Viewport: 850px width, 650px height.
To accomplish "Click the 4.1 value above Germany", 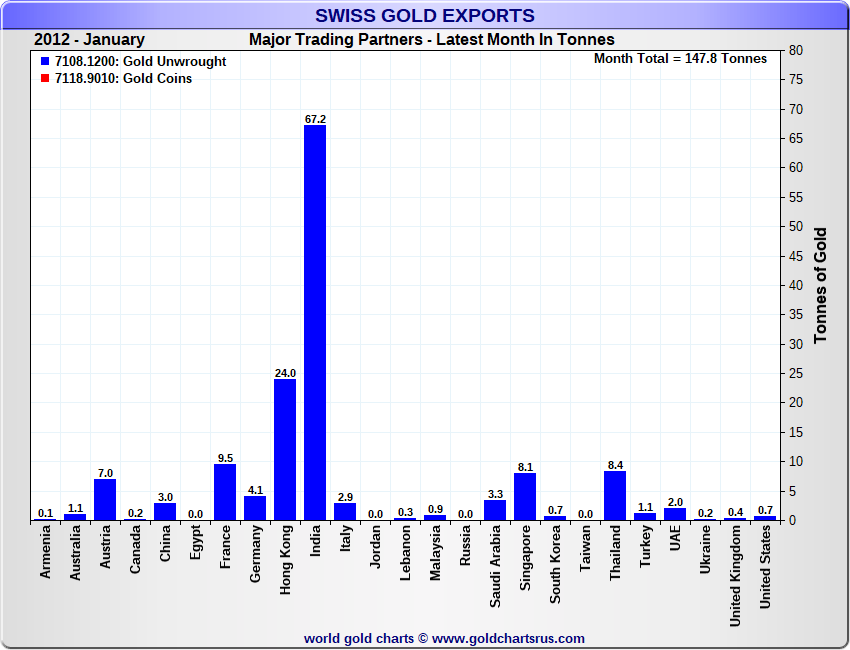I will (x=255, y=491).
